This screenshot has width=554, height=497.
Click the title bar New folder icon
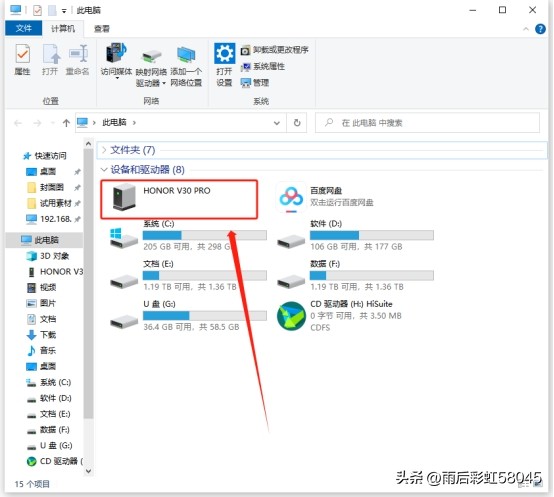pyautogui.click(x=52, y=10)
